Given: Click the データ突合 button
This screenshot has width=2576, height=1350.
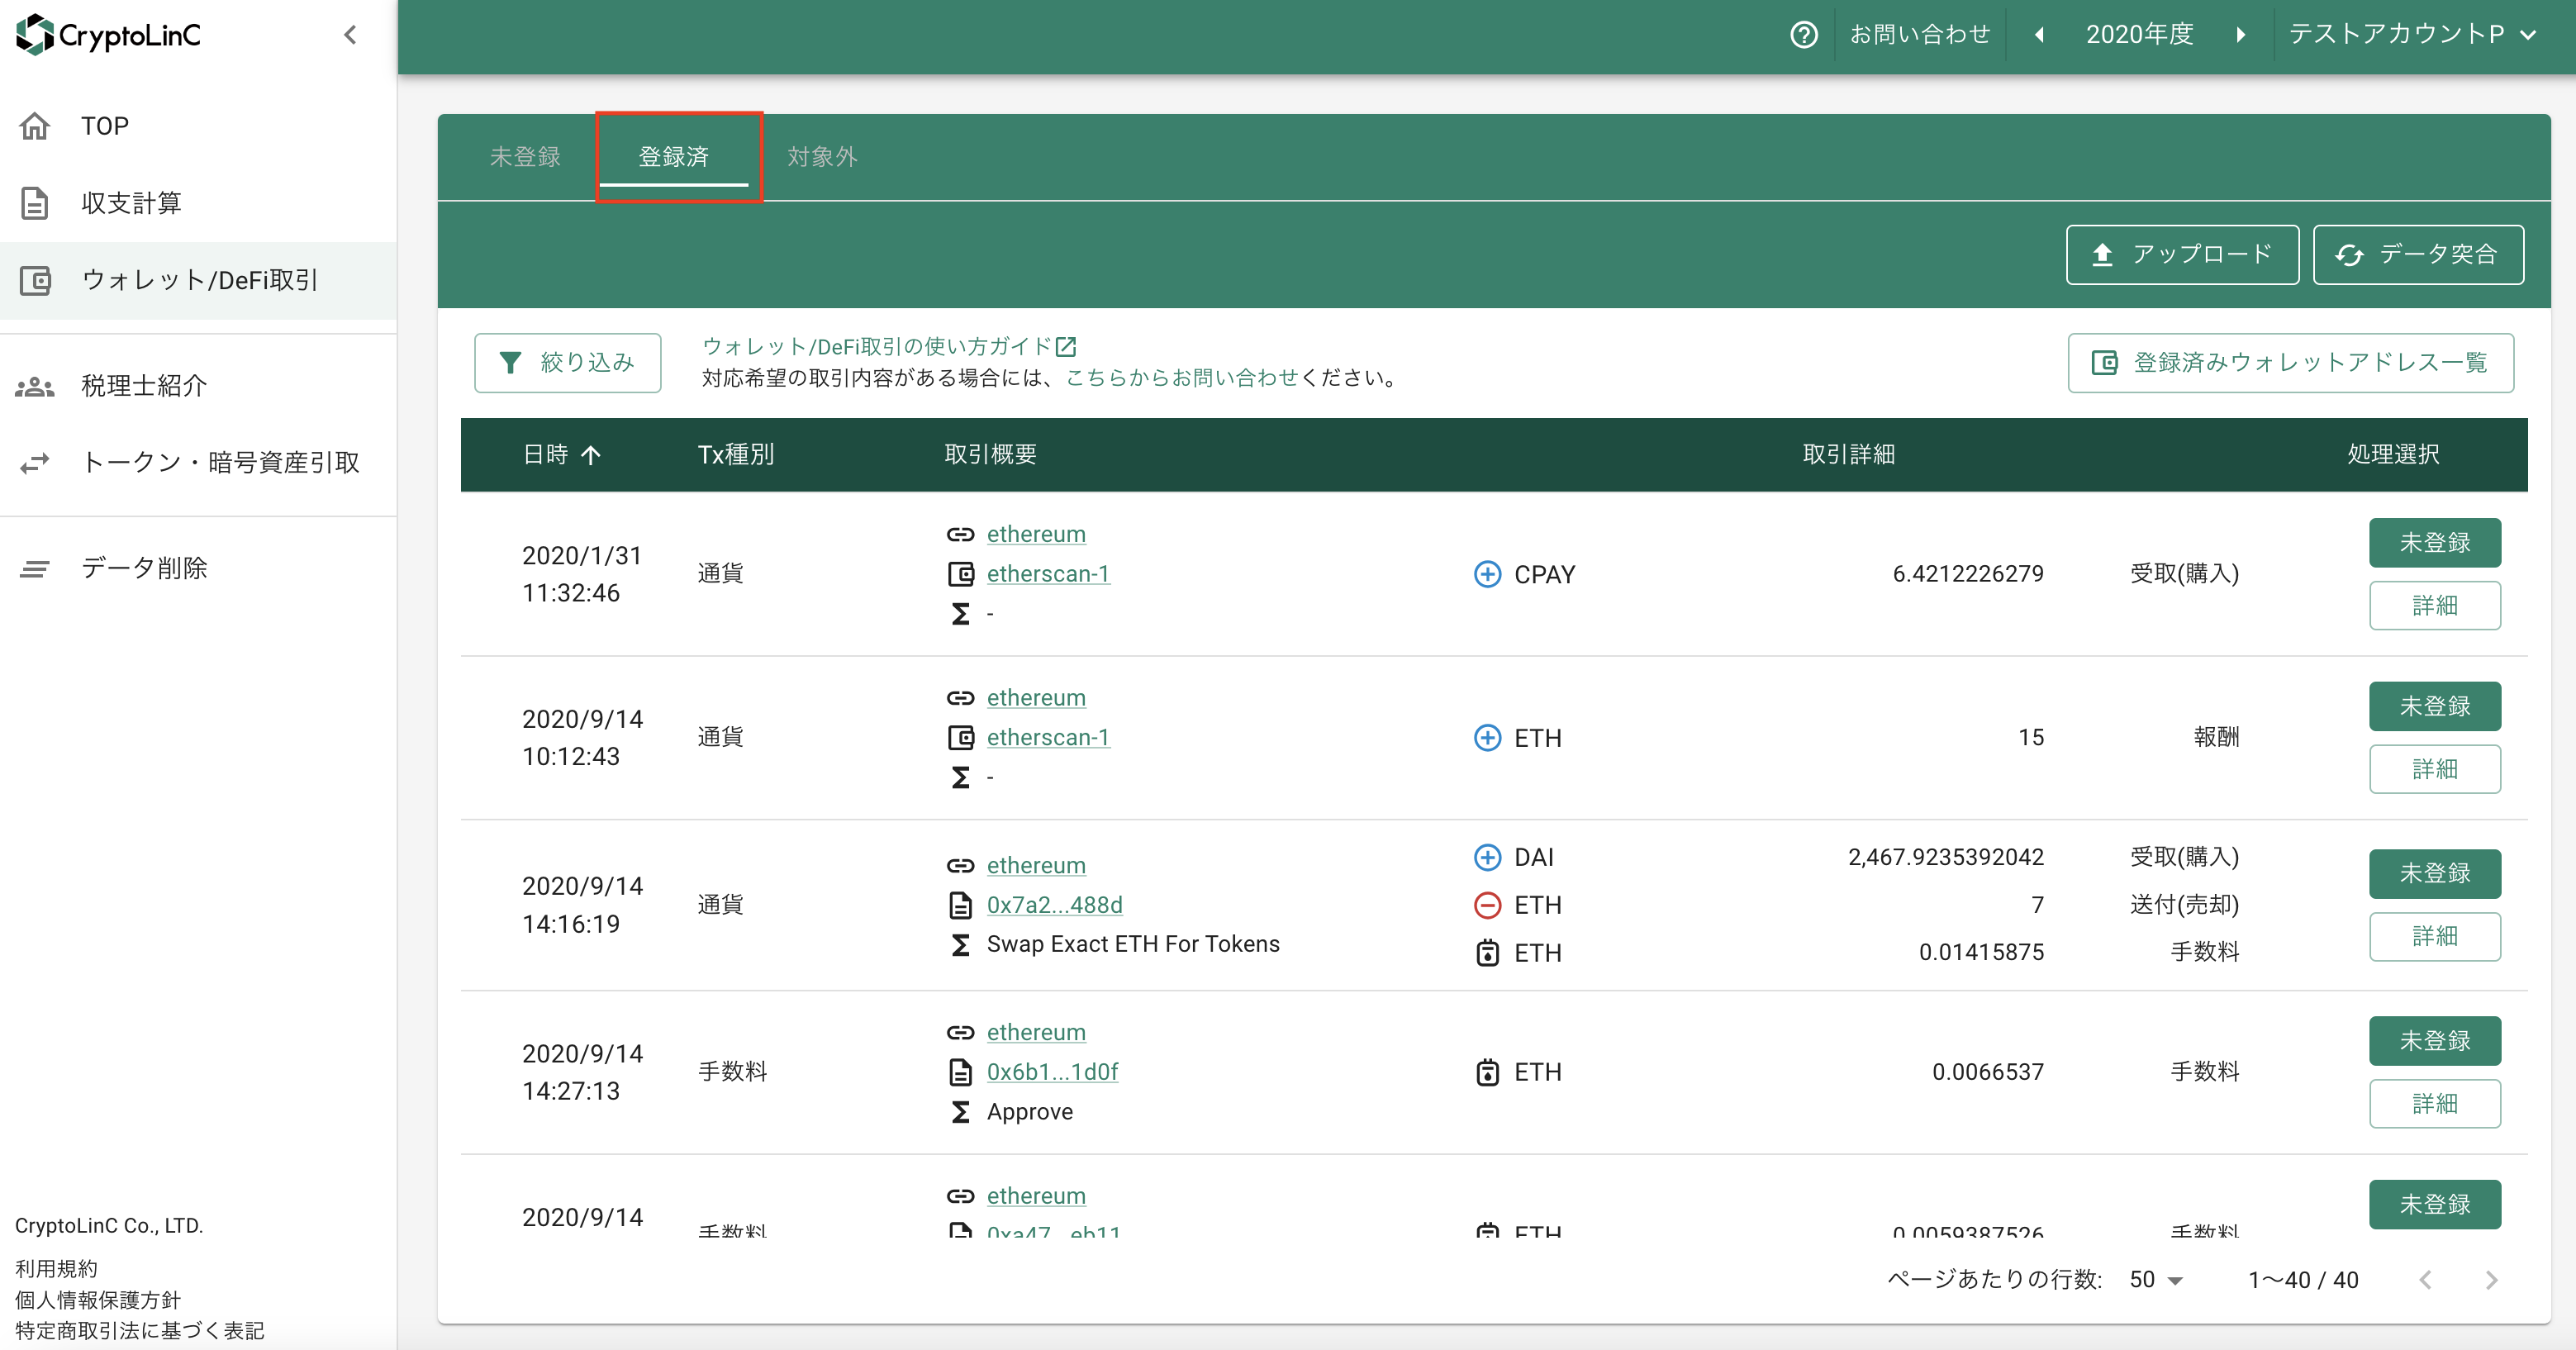Looking at the screenshot, I should pyautogui.click(x=2419, y=255).
